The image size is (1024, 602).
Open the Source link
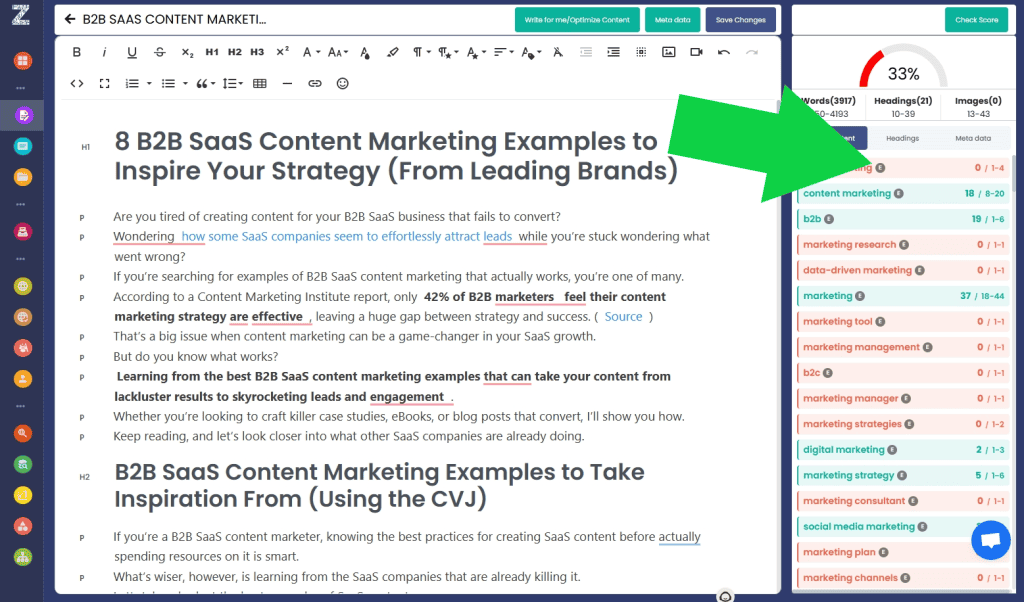pyautogui.click(x=623, y=317)
